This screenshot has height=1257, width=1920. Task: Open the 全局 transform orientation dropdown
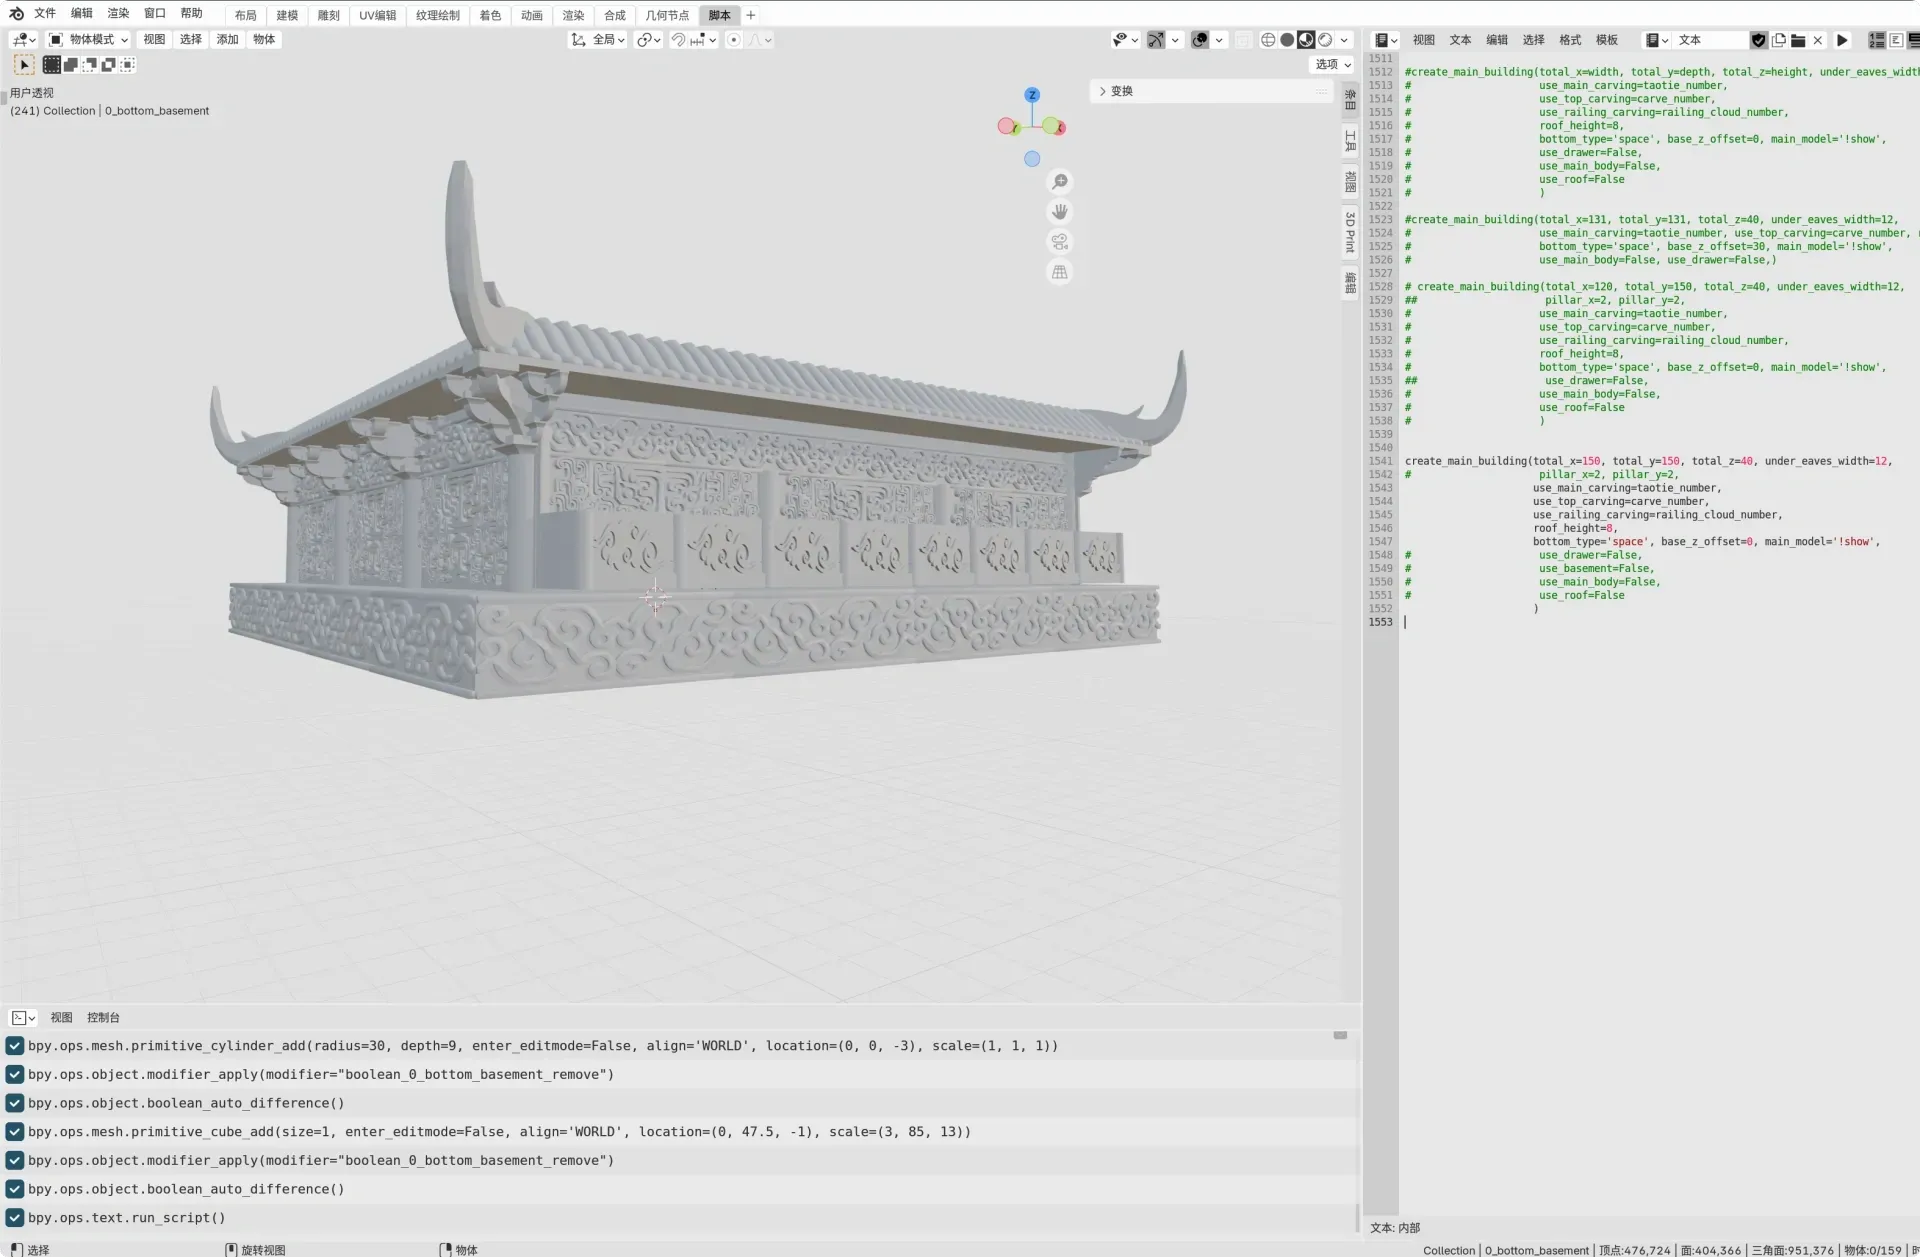[x=598, y=40]
